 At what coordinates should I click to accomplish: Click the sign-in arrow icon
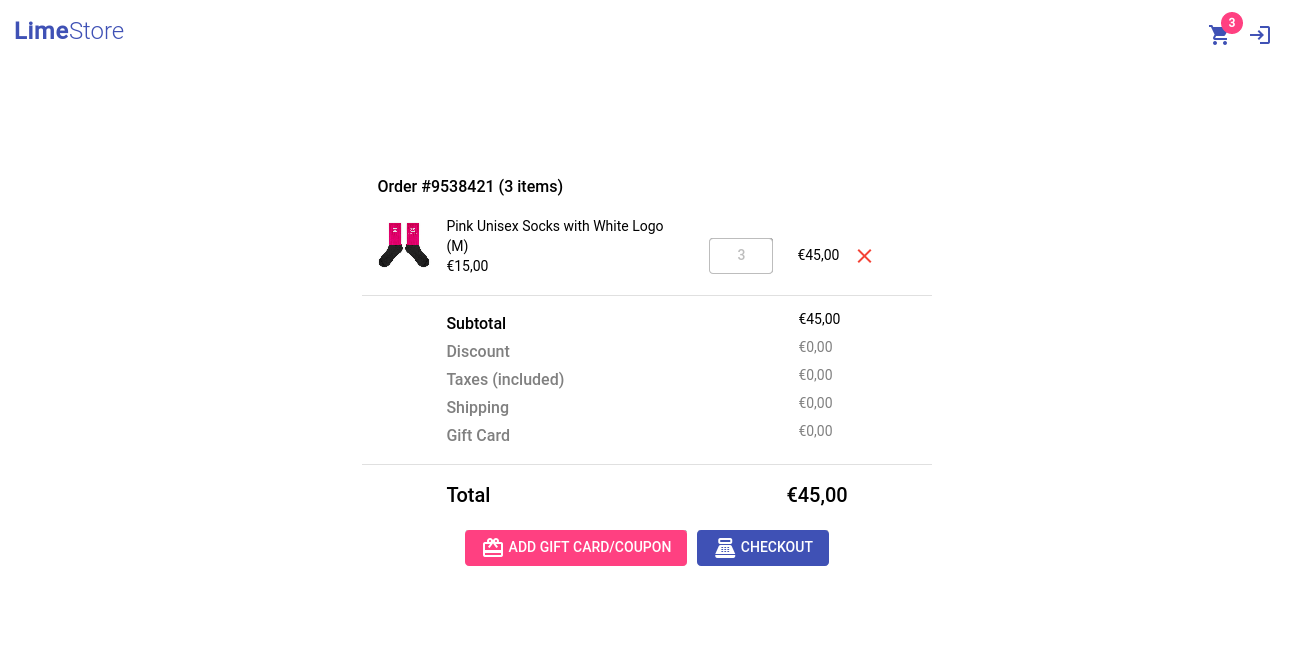1260,35
